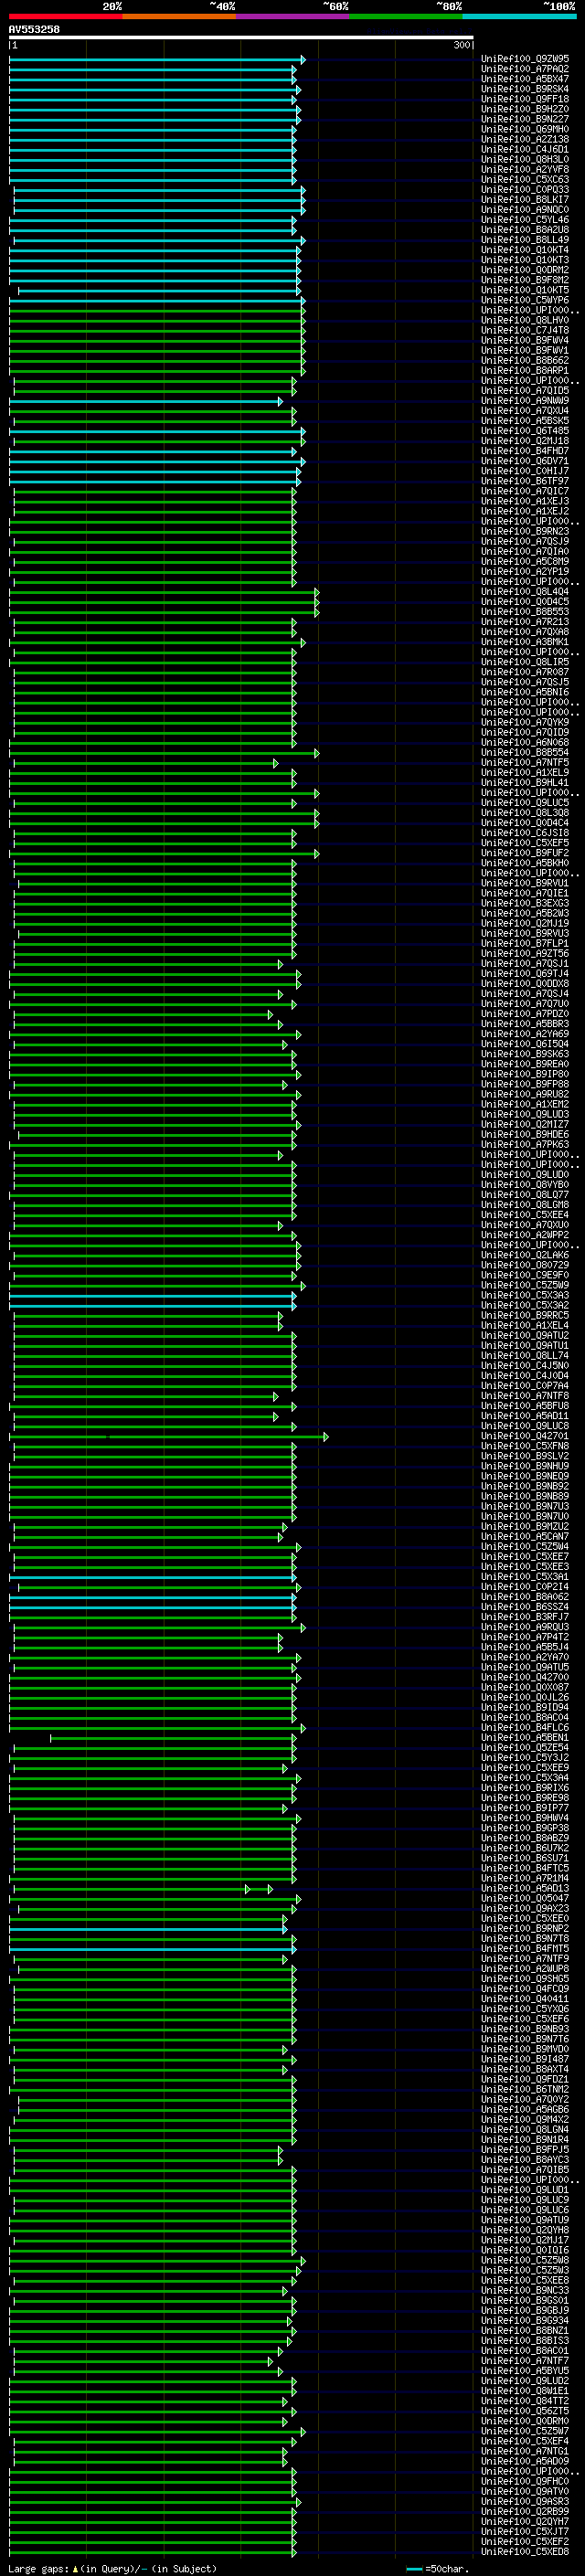Select hit label UniRef100_A7P4T2
The height and width of the screenshot is (2576, 585).
point(525,1637)
